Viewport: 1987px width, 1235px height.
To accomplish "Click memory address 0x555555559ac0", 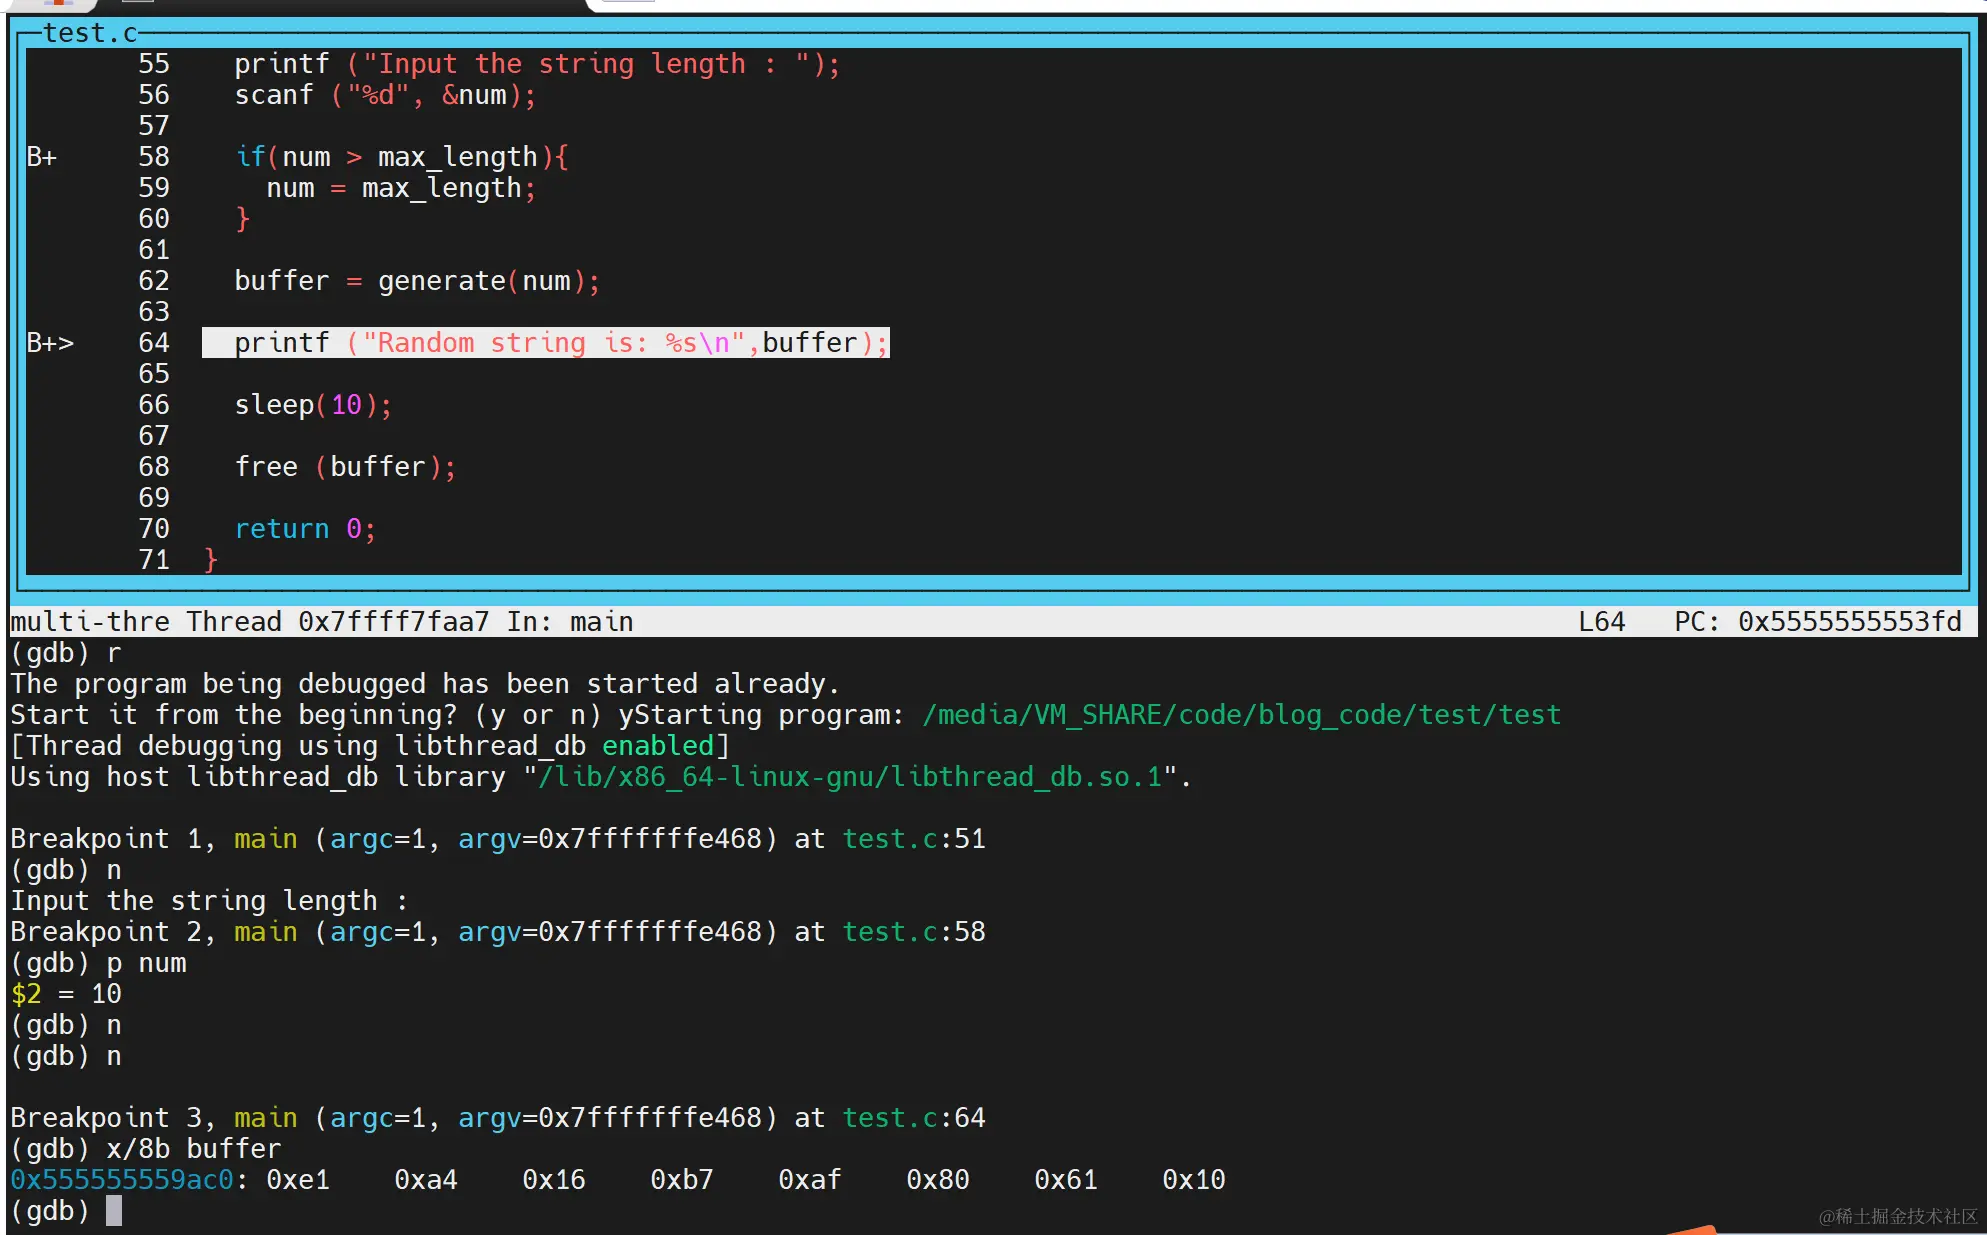I will (x=122, y=1180).
